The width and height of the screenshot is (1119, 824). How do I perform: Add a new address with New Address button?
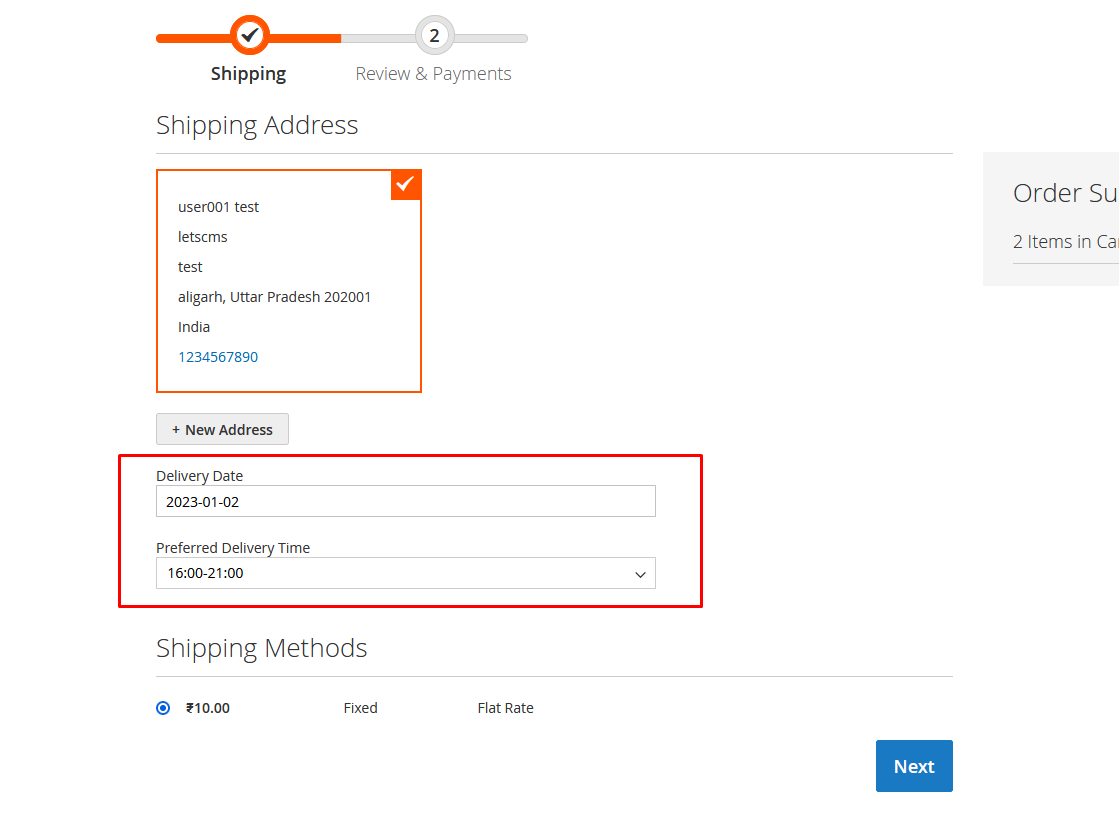222,429
